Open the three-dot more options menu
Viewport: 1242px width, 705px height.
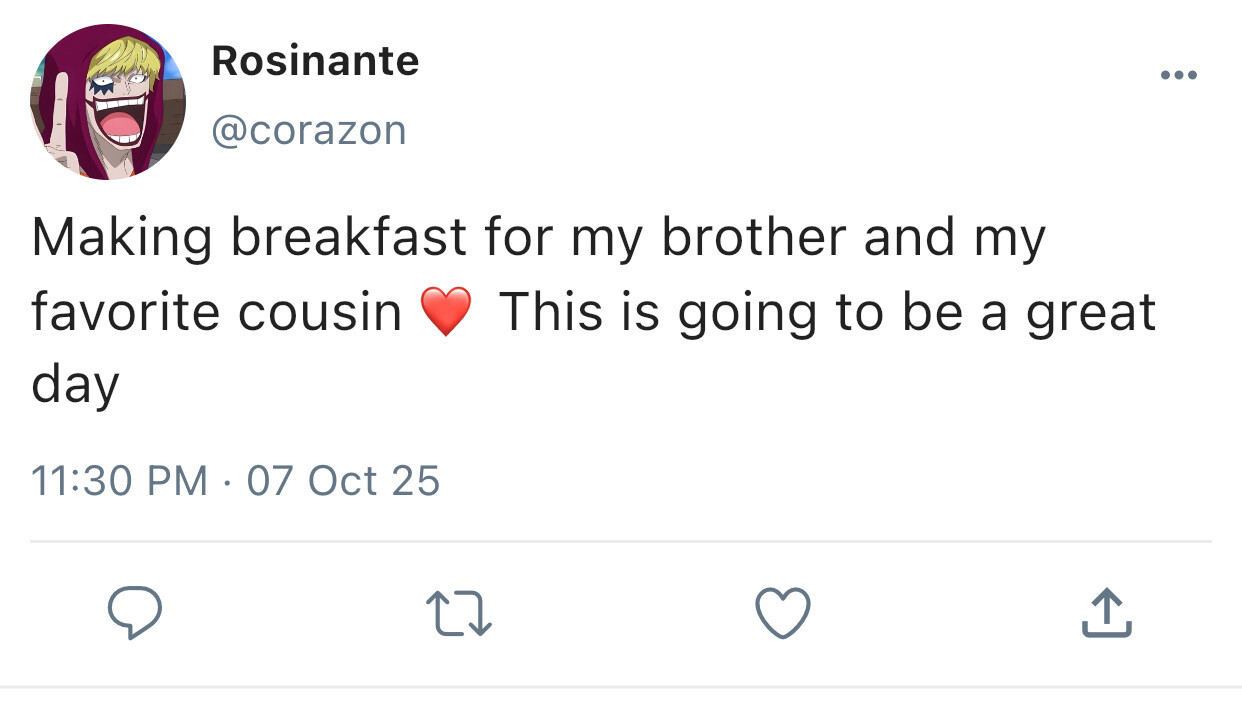1179,75
